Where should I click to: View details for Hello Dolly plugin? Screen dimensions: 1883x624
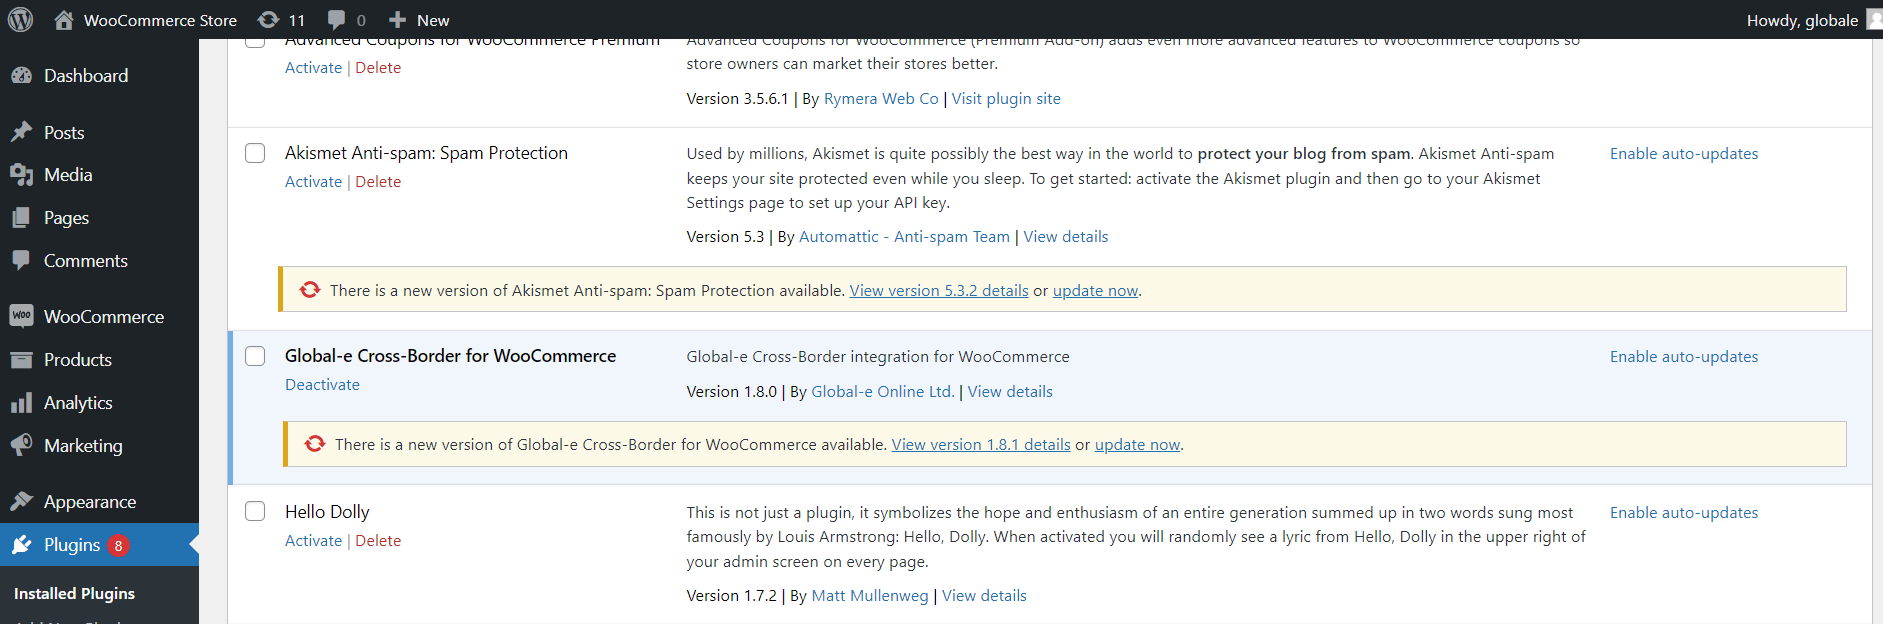tap(984, 595)
